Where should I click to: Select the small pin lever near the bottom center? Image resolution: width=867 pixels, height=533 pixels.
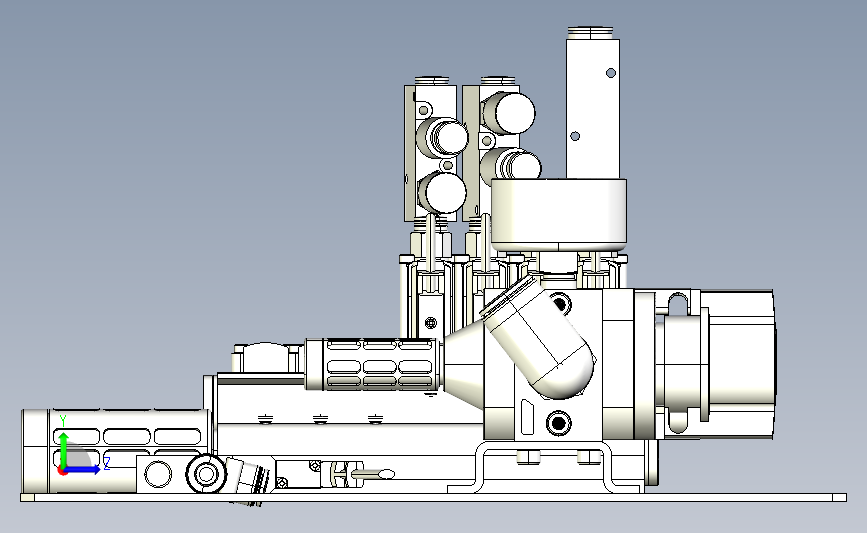tap(373, 474)
